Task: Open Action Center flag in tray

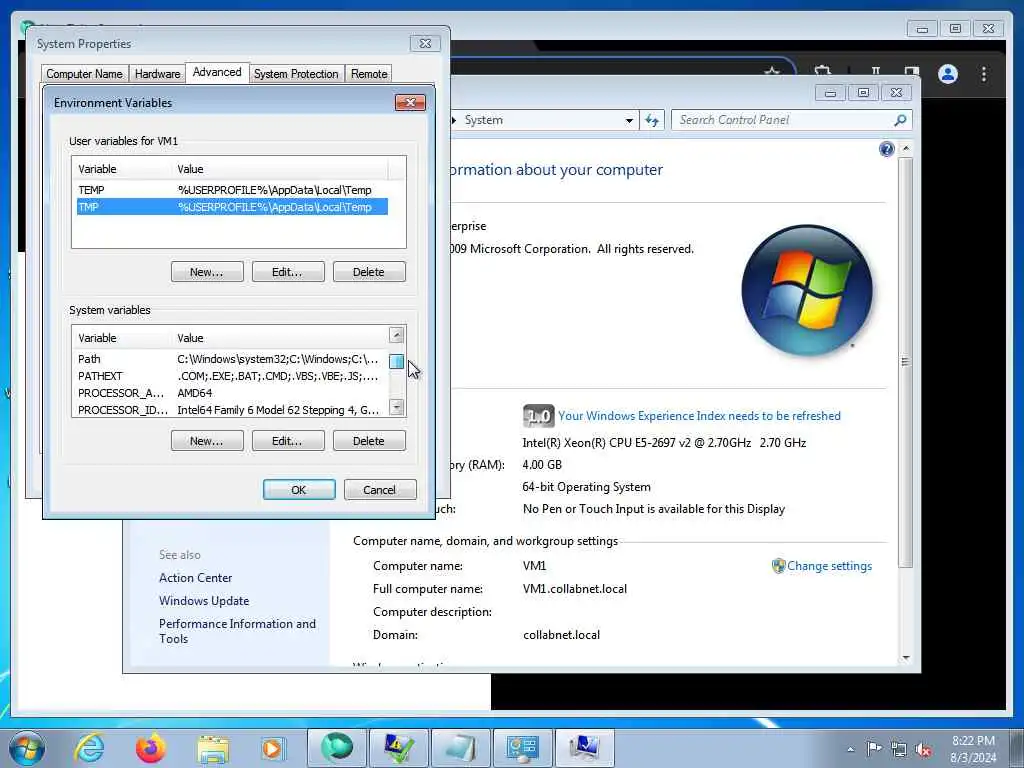Action: click(874, 748)
